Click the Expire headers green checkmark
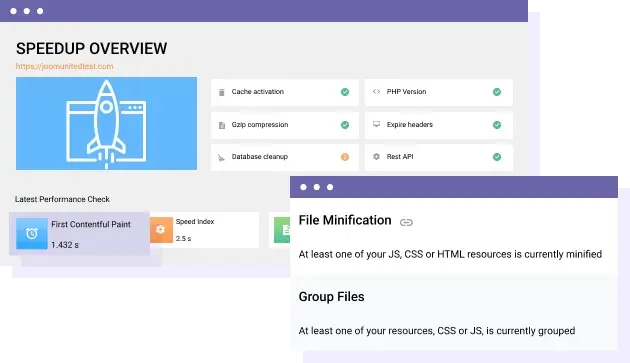 (497, 125)
